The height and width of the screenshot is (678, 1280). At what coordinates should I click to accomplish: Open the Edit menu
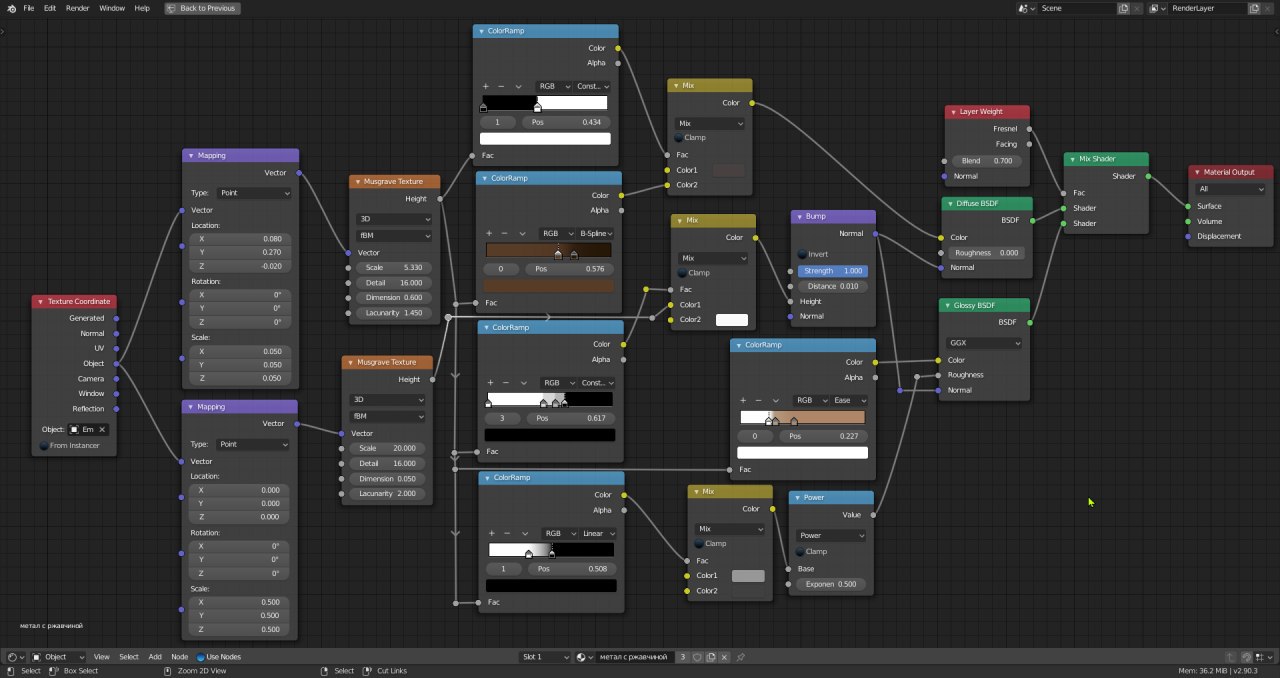point(50,7)
